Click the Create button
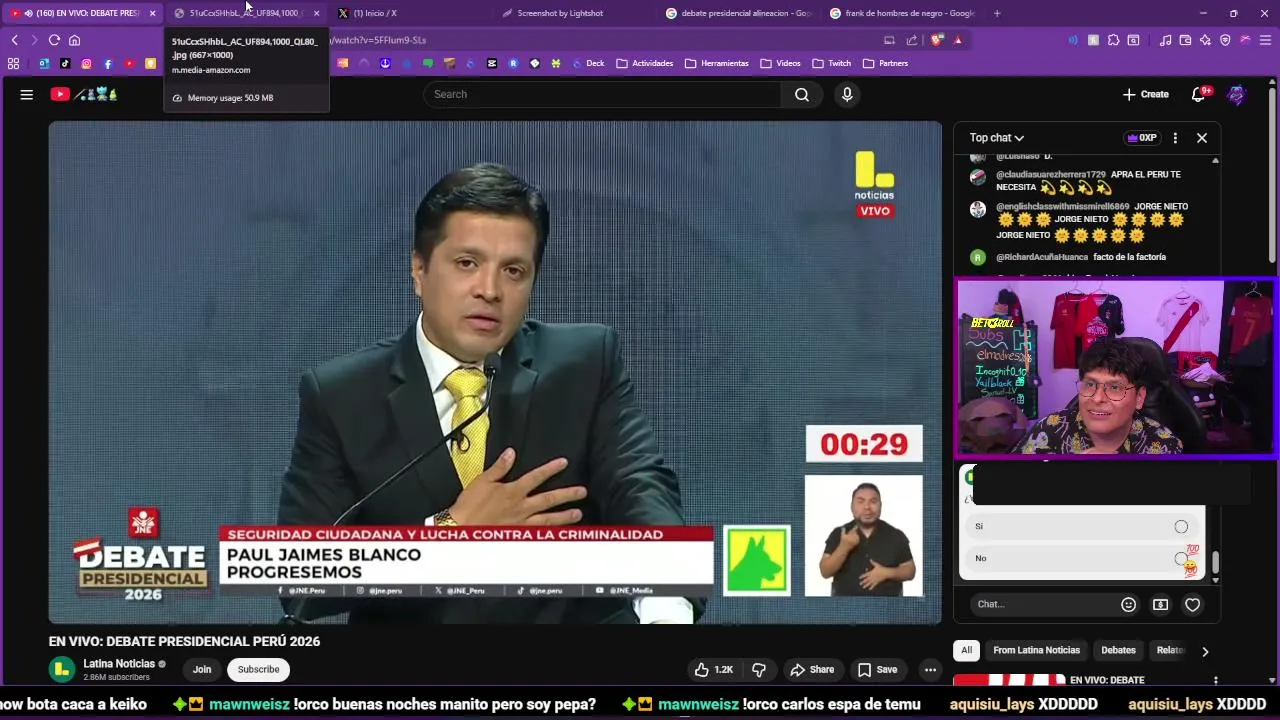 point(1146,94)
